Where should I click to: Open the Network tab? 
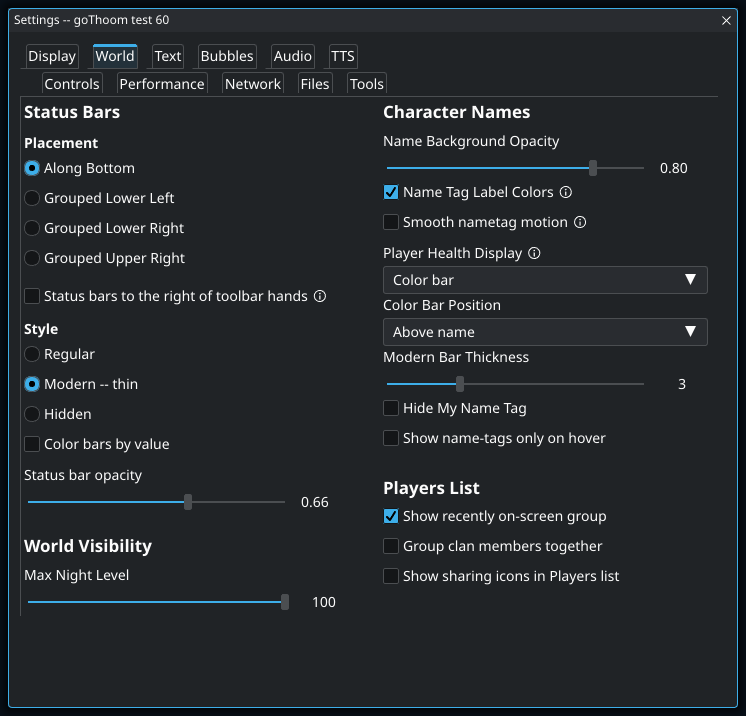(253, 84)
